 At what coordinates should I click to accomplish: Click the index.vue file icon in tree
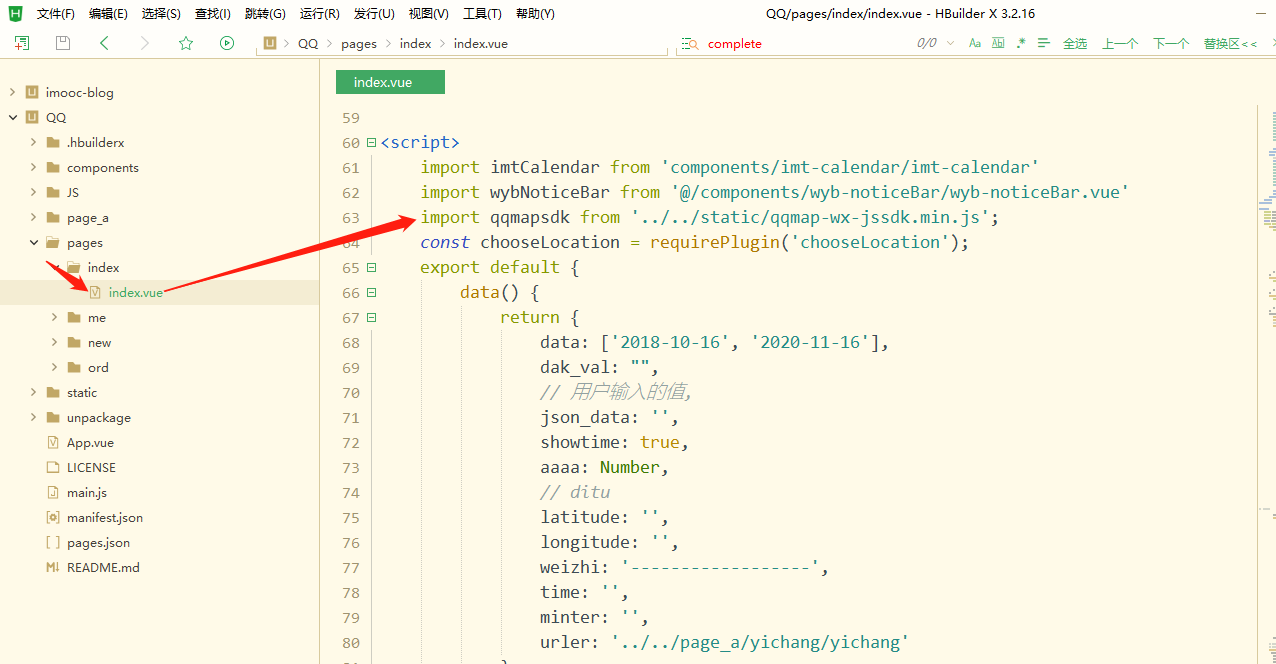coord(95,292)
